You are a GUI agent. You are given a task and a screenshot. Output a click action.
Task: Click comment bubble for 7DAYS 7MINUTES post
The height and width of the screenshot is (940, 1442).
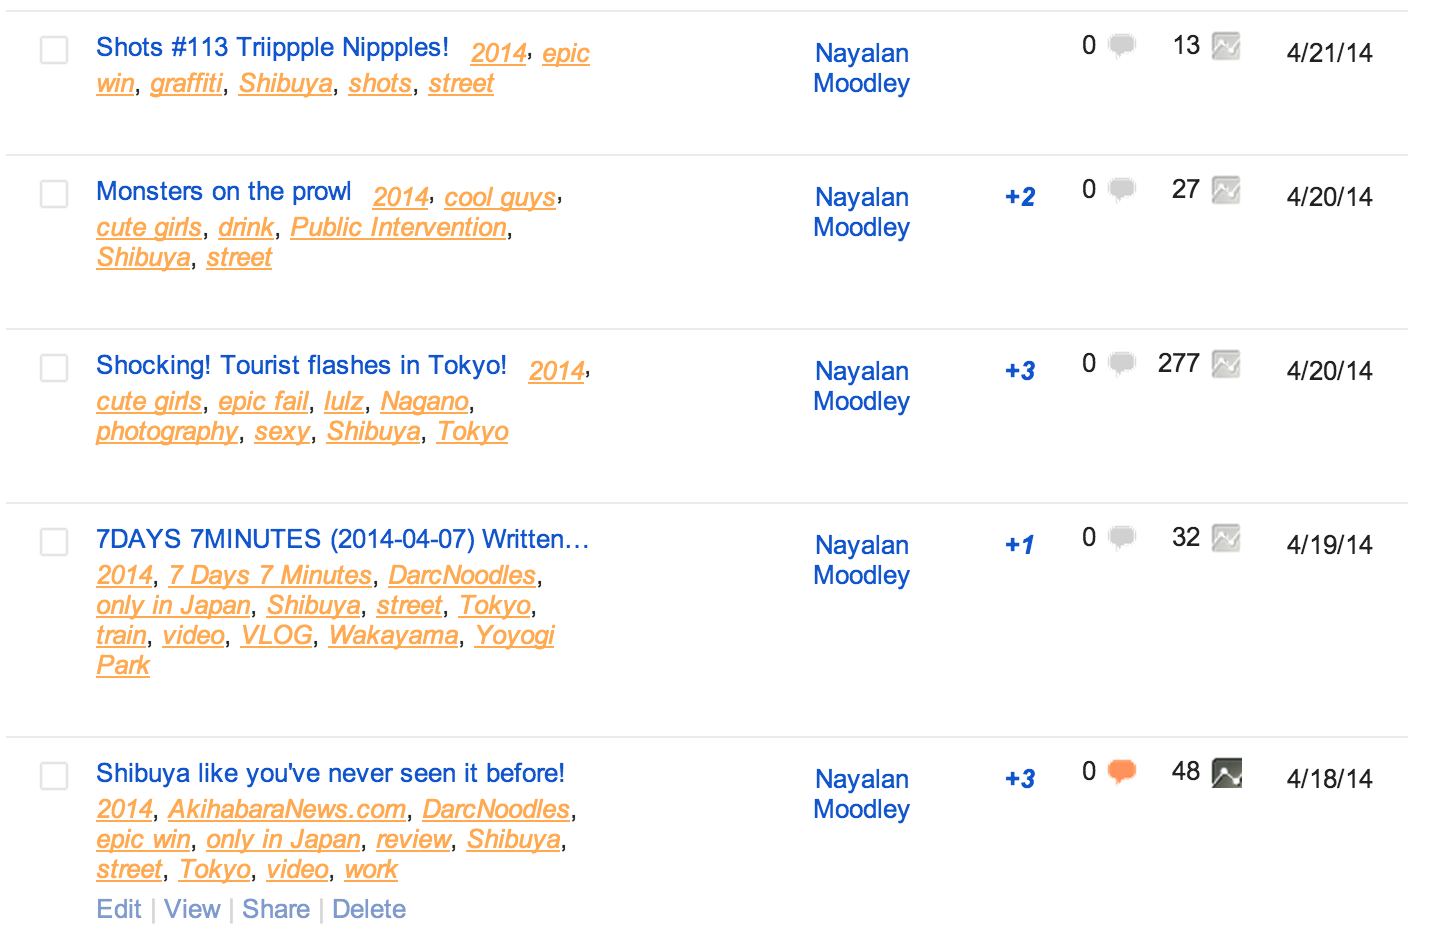[1122, 537]
